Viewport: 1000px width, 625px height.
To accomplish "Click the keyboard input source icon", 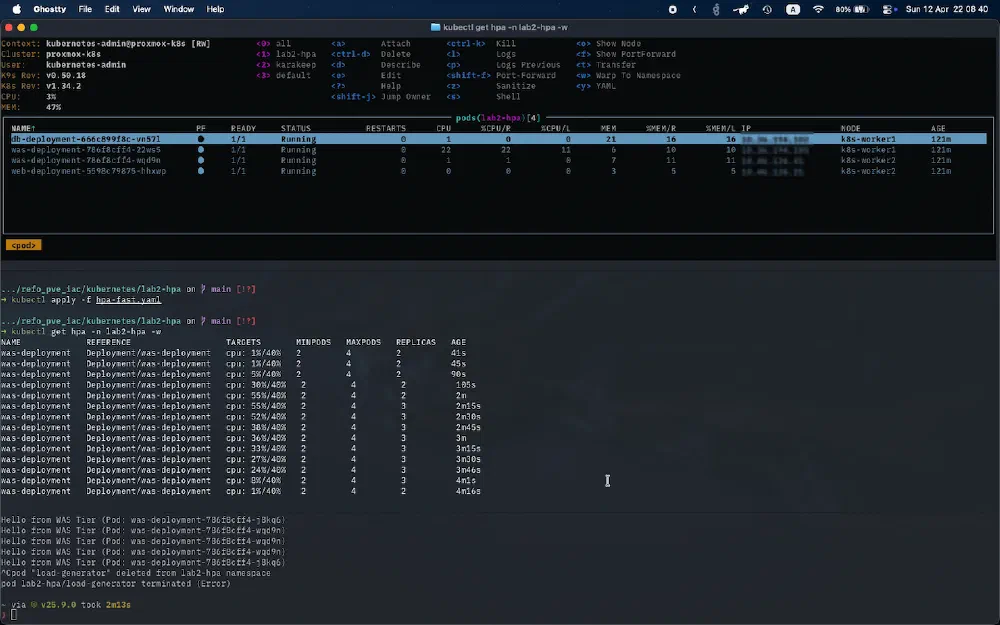I will (x=793, y=9).
